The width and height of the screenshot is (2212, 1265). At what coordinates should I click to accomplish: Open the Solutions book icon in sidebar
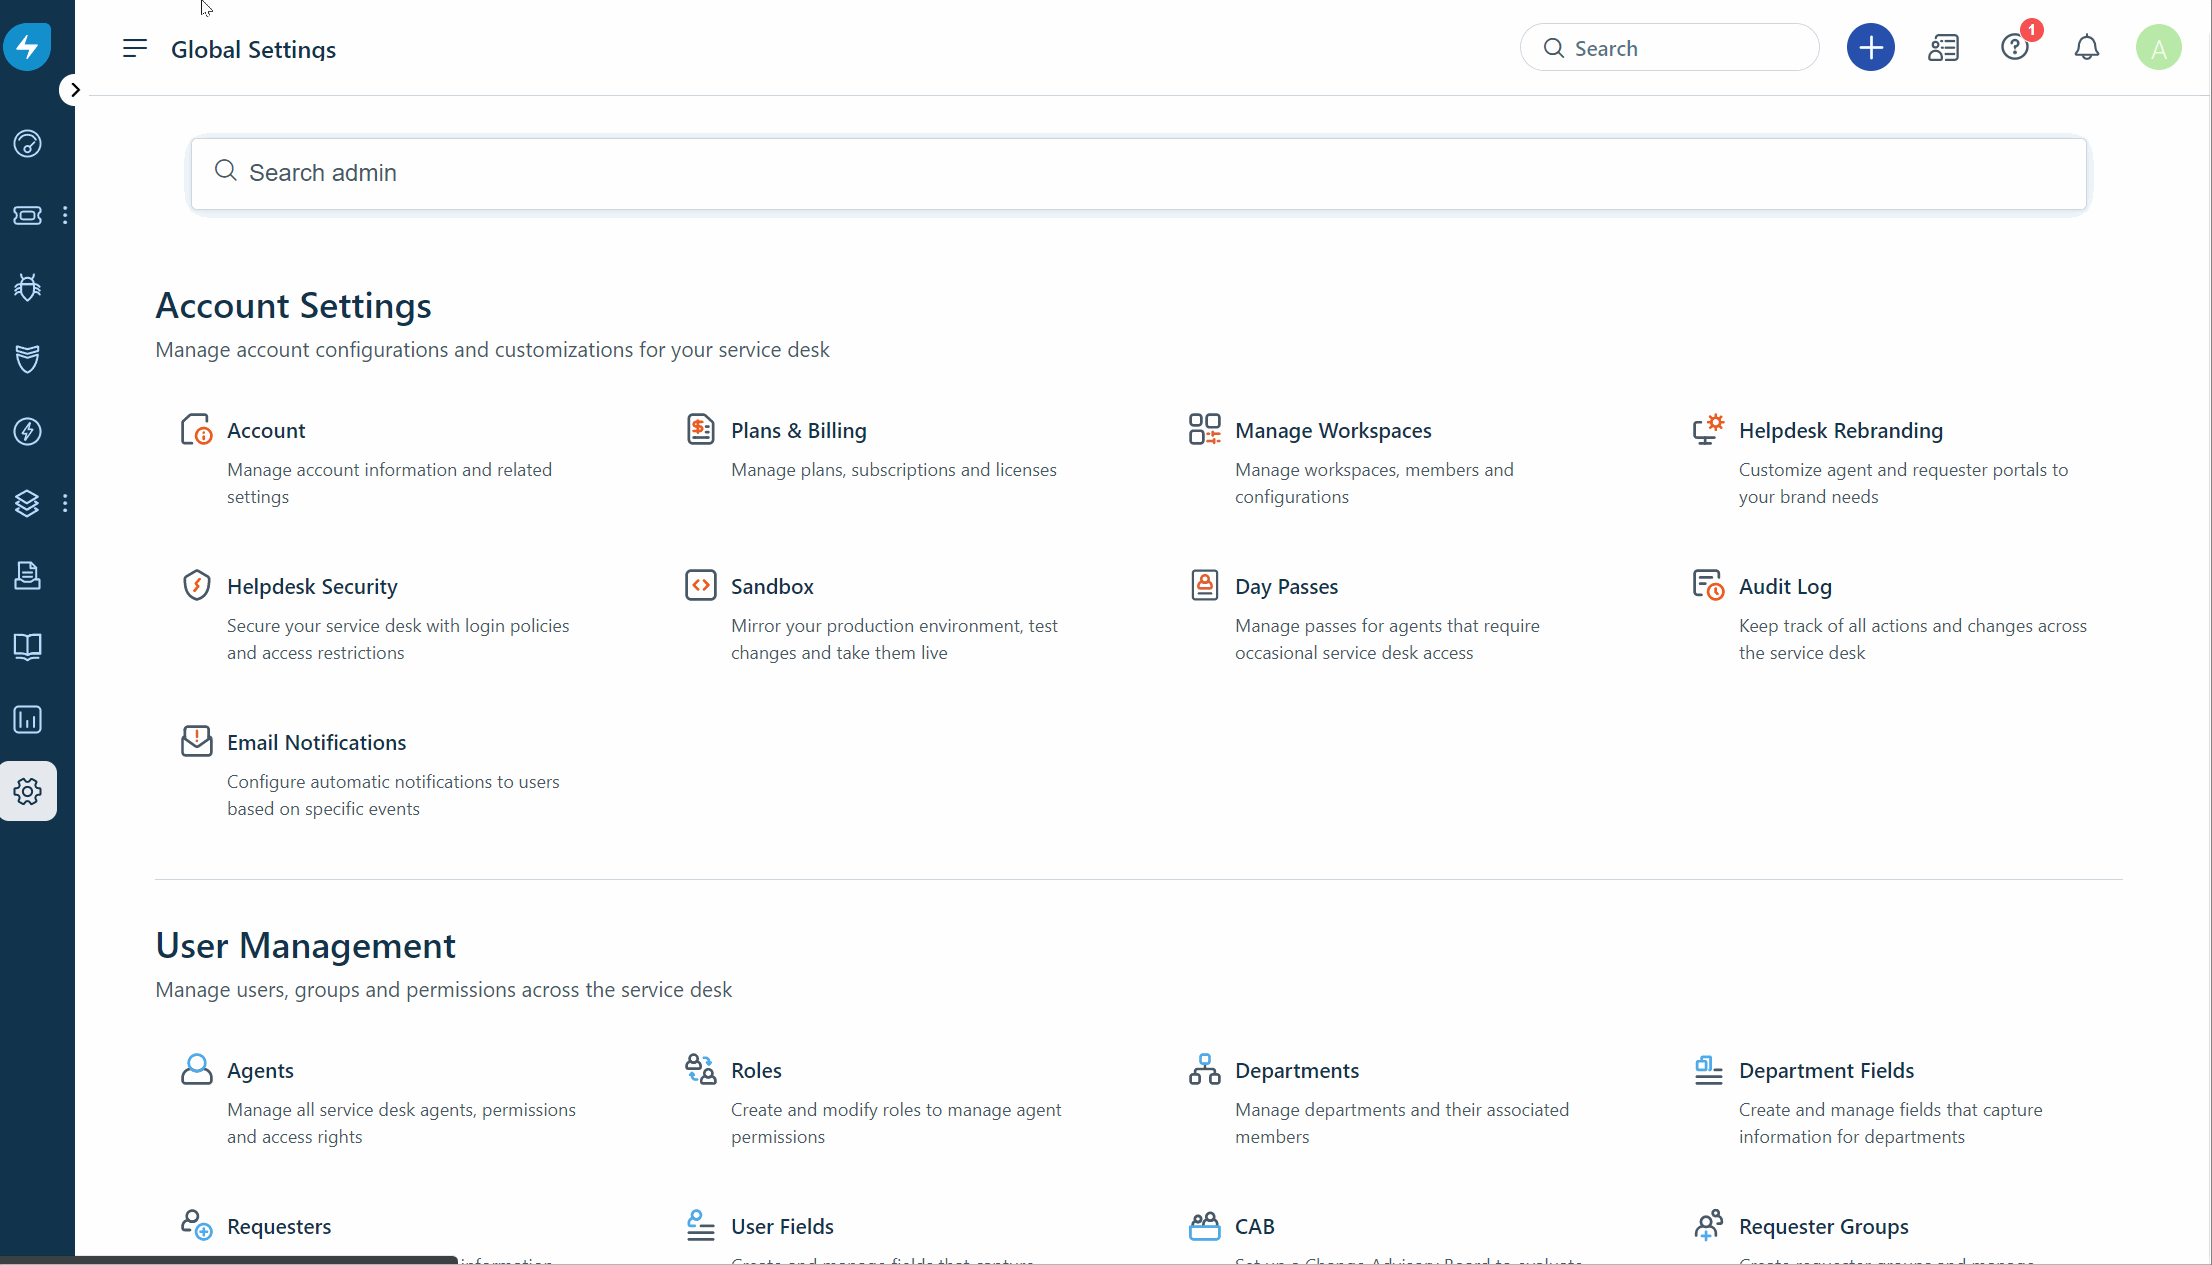(28, 647)
